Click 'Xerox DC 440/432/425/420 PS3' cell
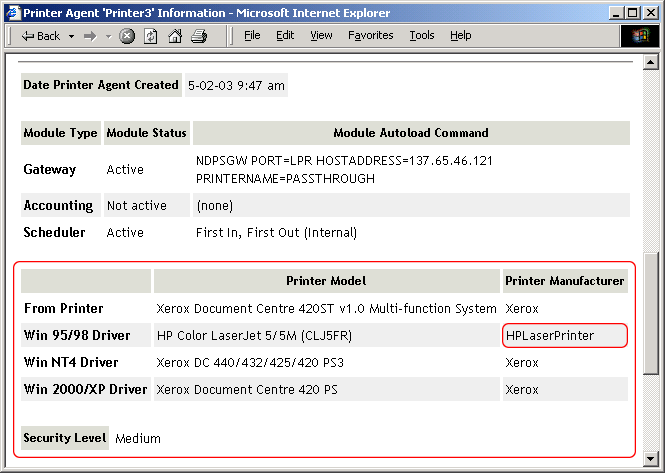Viewport: 665px width, 473px height. tap(250, 363)
